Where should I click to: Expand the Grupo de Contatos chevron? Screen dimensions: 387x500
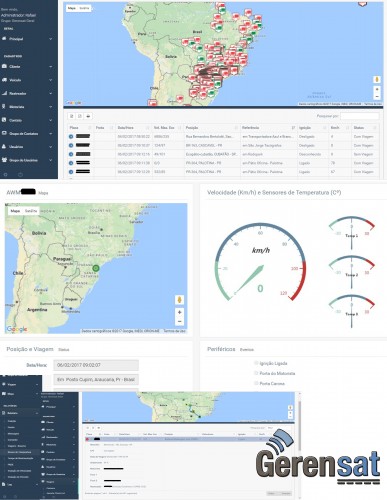(x=51, y=134)
